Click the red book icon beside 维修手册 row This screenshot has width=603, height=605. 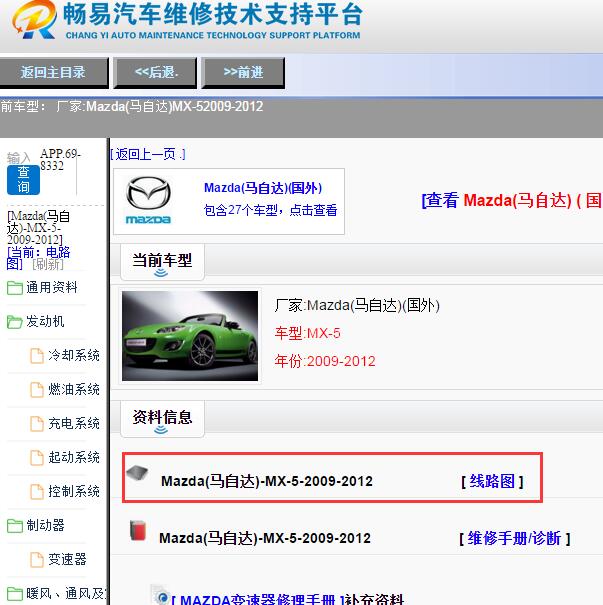pyautogui.click(x=138, y=530)
